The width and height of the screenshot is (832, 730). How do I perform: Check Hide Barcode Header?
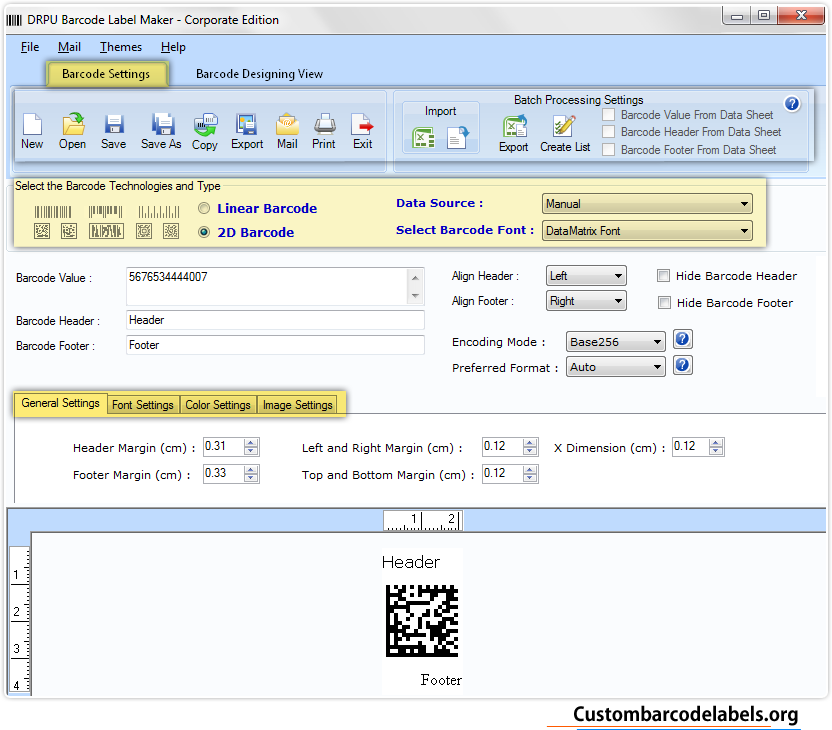pos(663,275)
